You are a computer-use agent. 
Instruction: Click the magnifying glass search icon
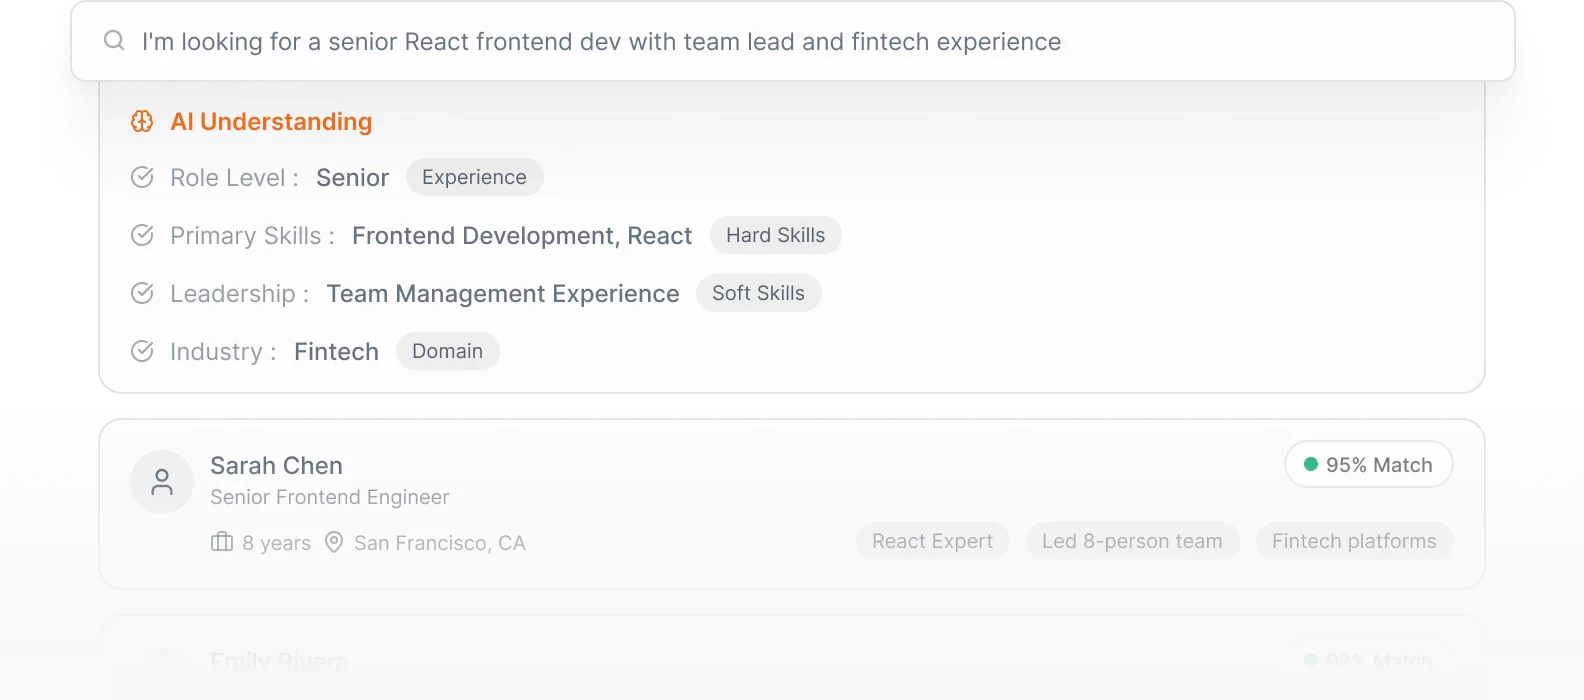coord(113,40)
